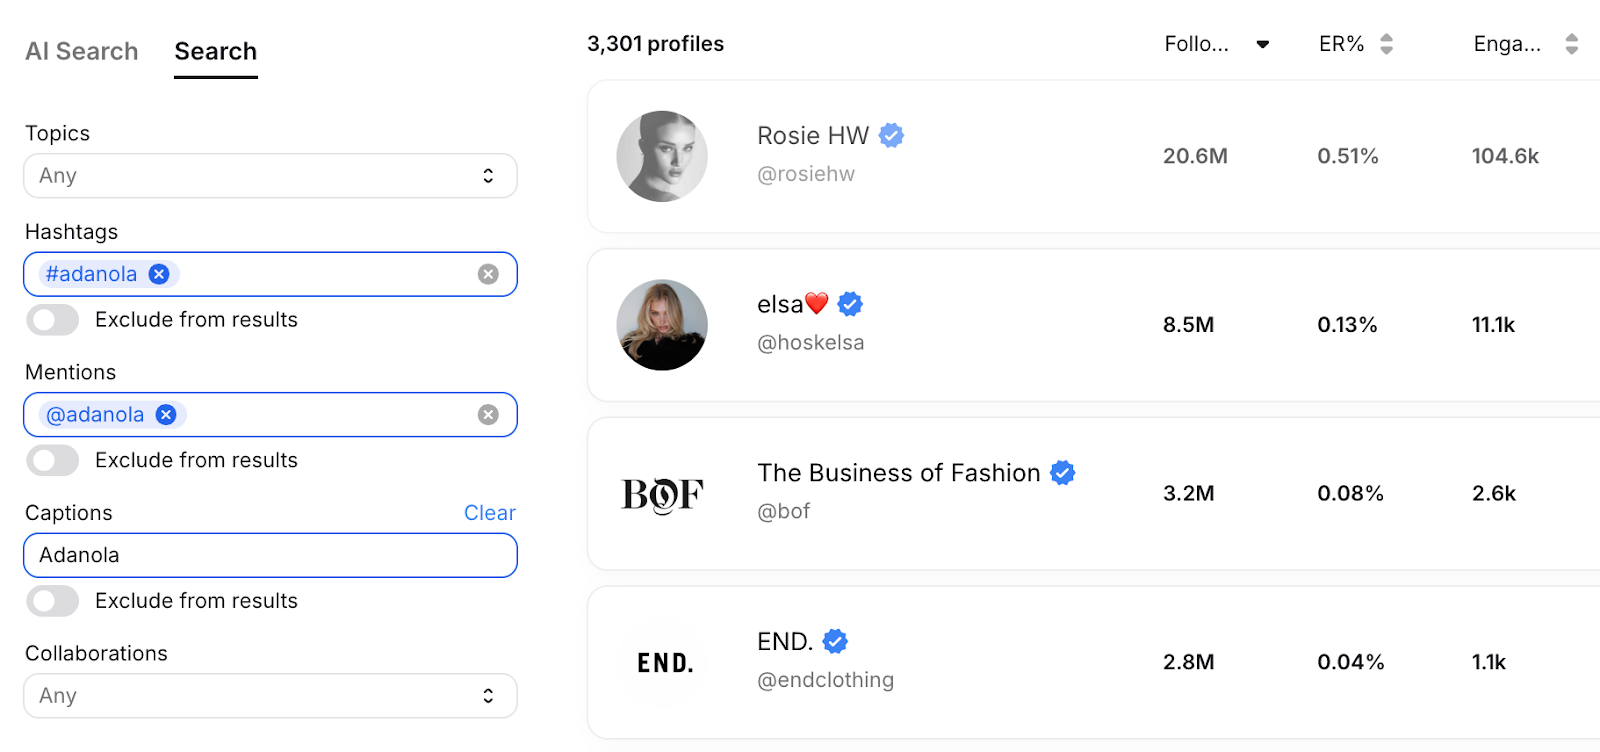Toggle Exclude from results under Mentions
The image size is (1600, 752).
coord(52,460)
